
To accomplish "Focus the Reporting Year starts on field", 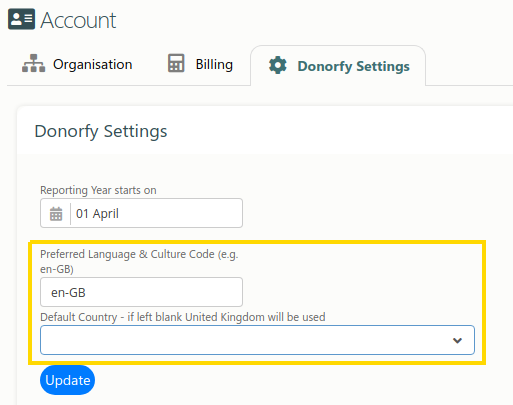I will (x=141, y=213).
